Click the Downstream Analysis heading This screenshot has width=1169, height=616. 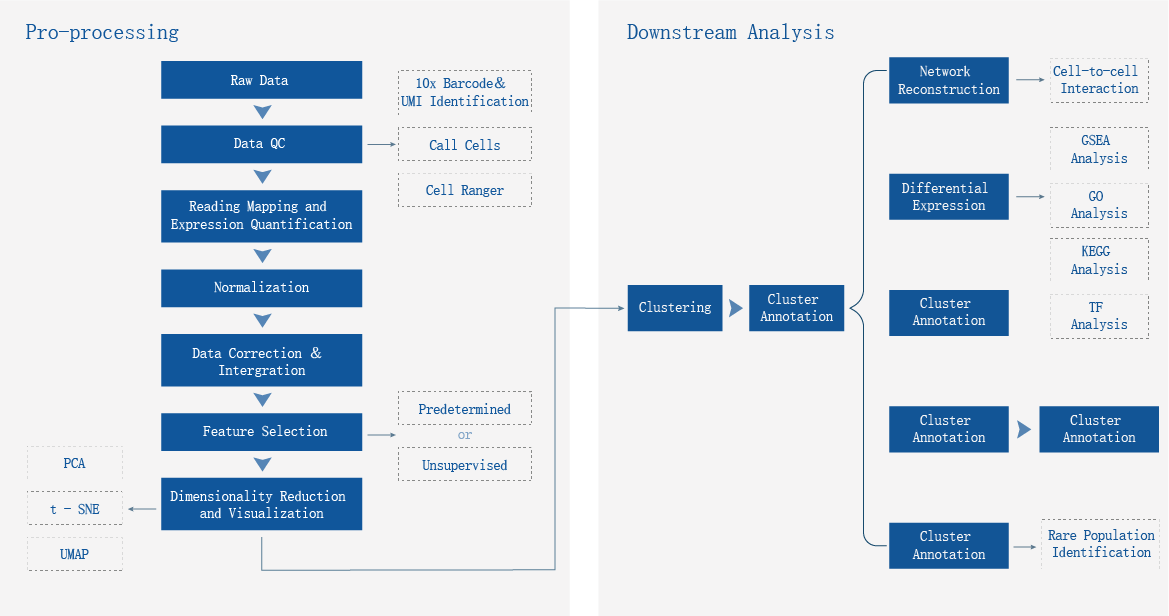730,32
